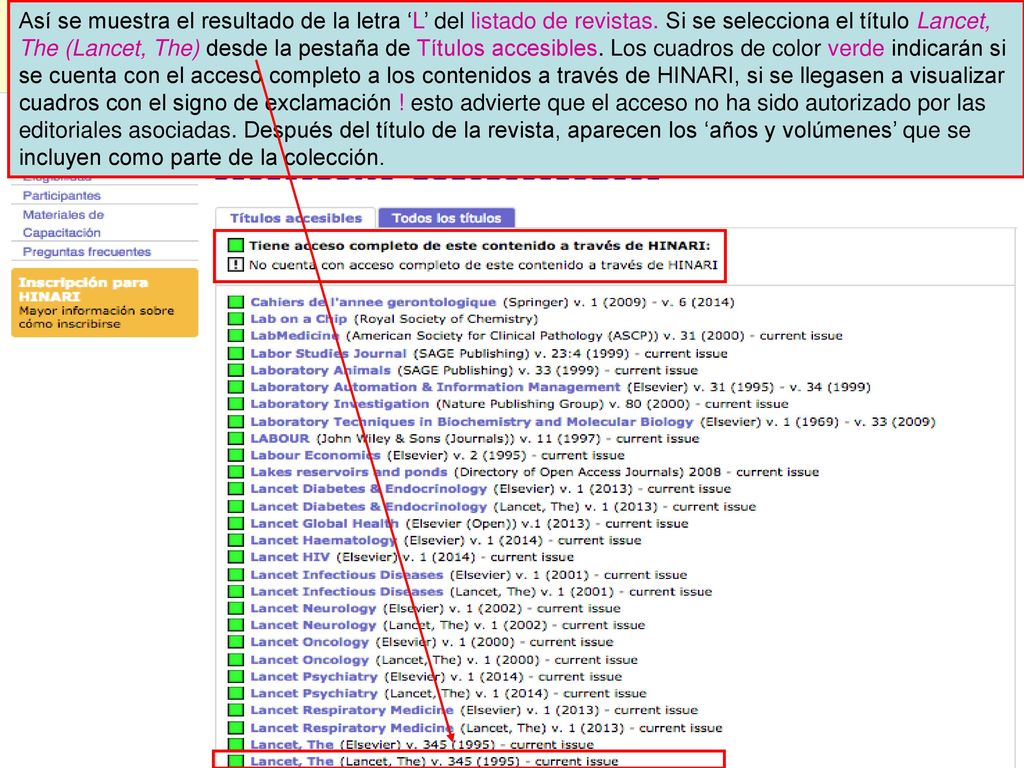The image size is (1024, 768).
Task: Click green square icon in the full-access legend
Action: tap(236, 246)
